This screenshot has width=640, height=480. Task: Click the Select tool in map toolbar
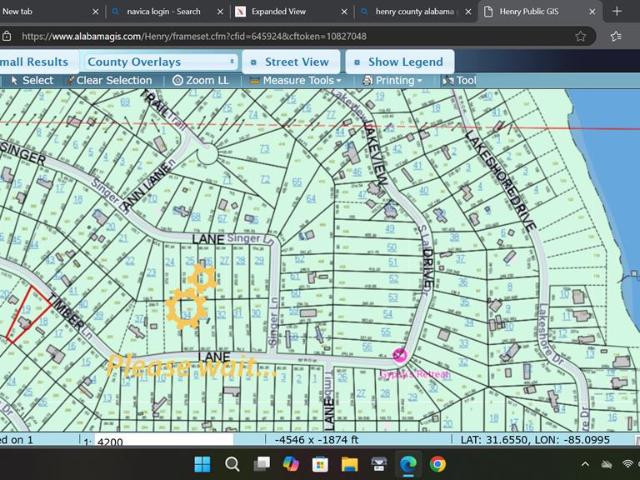[31, 80]
